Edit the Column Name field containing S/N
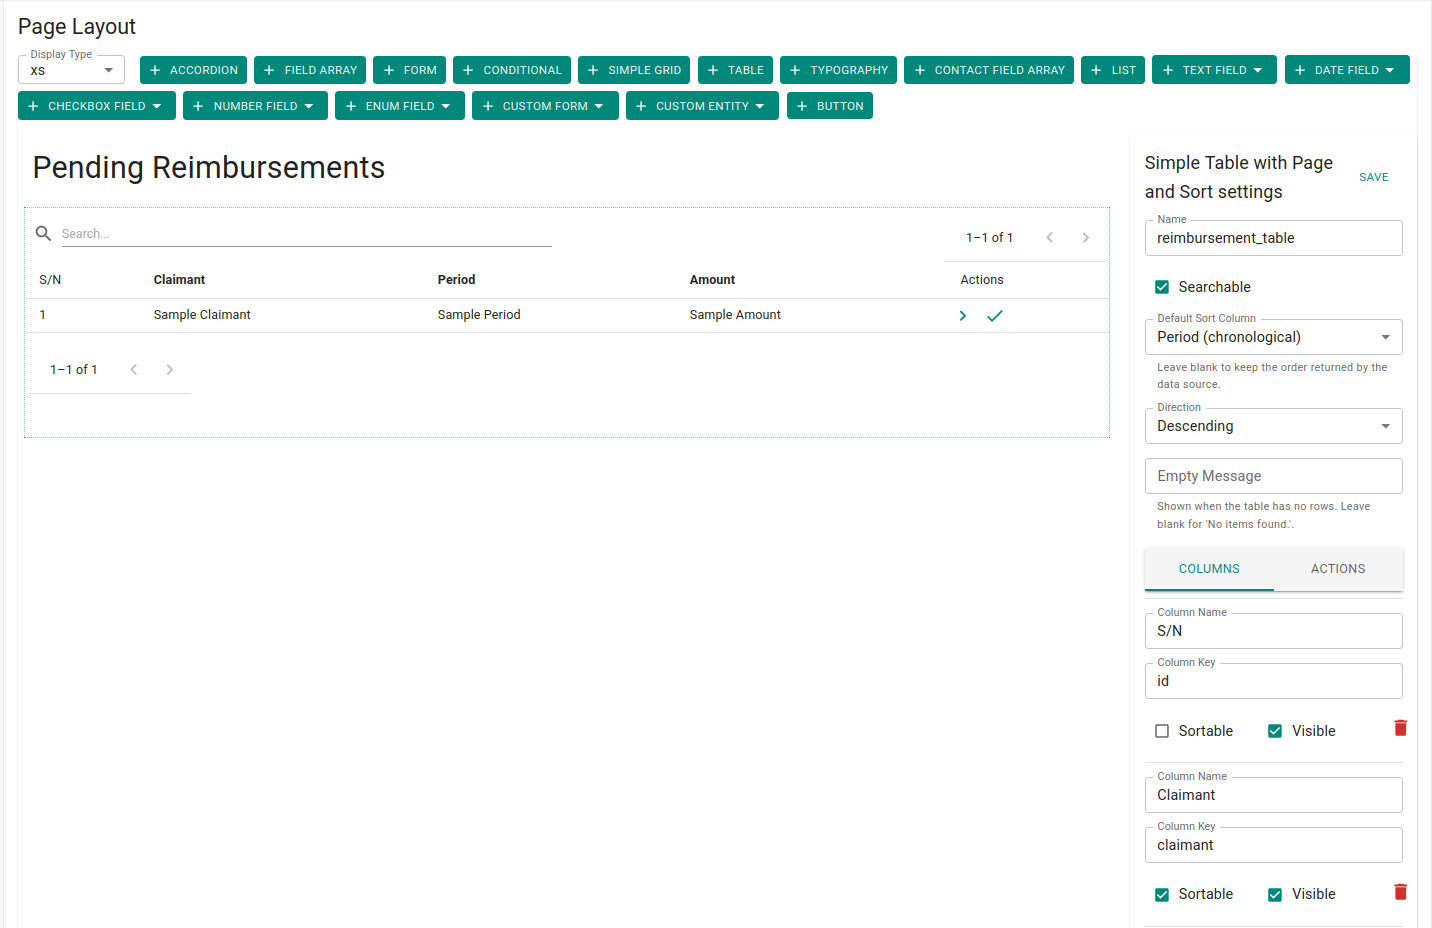This screenshot has height=928, width=1432. pos(1273,631)
